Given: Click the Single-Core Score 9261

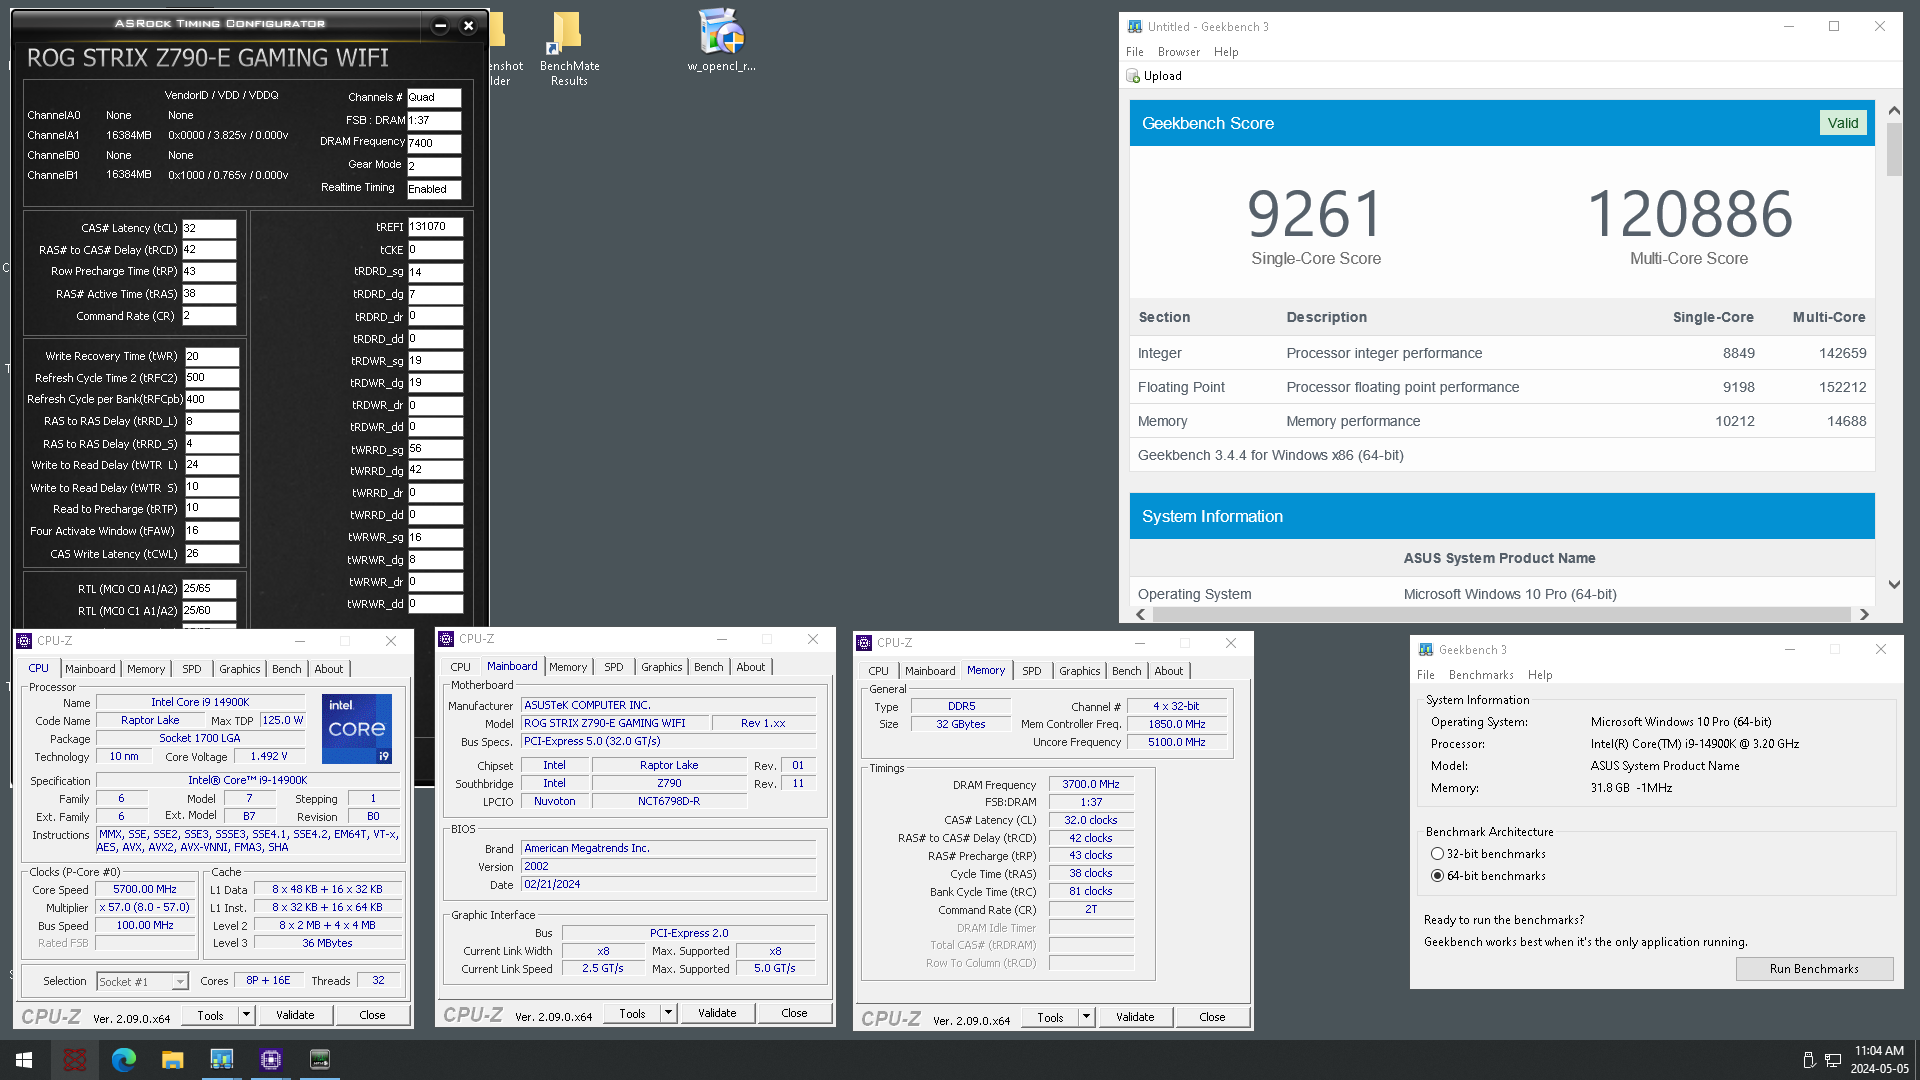Looking at the screenshot, I should [1315, 214].
